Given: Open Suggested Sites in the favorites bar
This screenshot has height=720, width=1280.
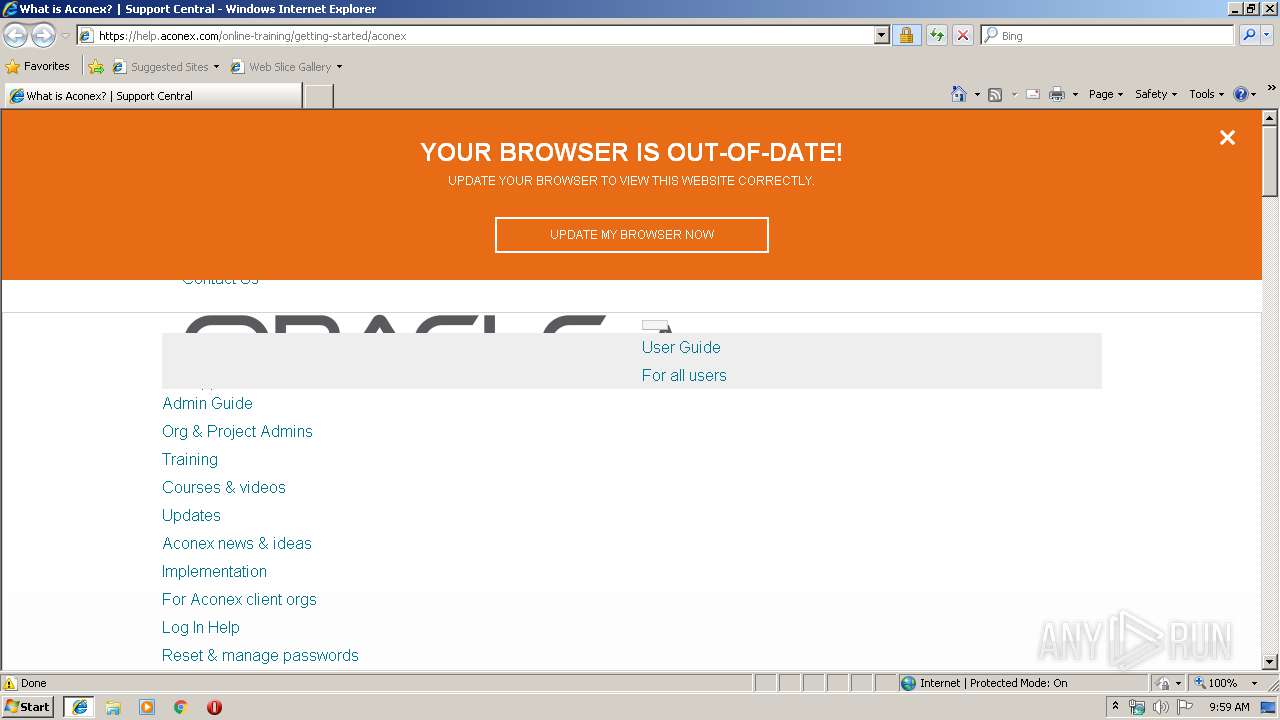Looking at the screenshot, I should click(165, 67).
